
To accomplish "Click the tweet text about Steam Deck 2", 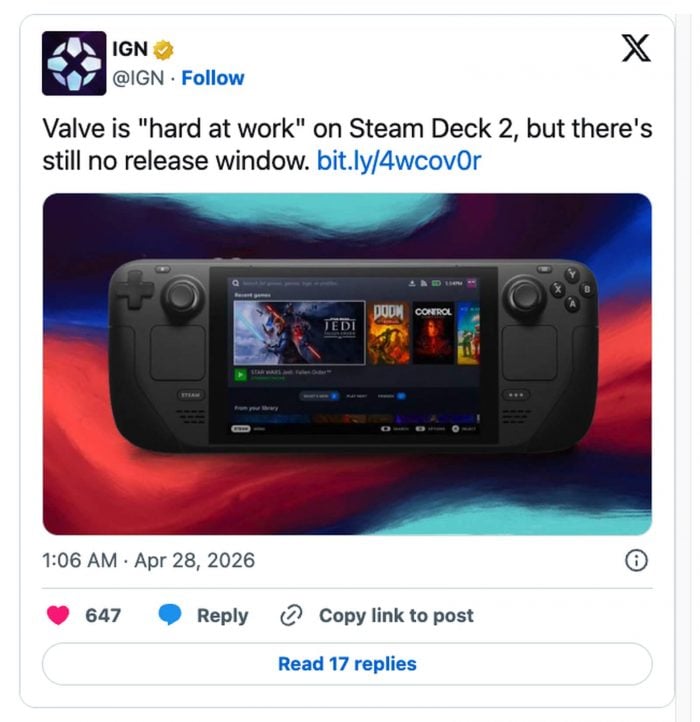I will 347,145.
